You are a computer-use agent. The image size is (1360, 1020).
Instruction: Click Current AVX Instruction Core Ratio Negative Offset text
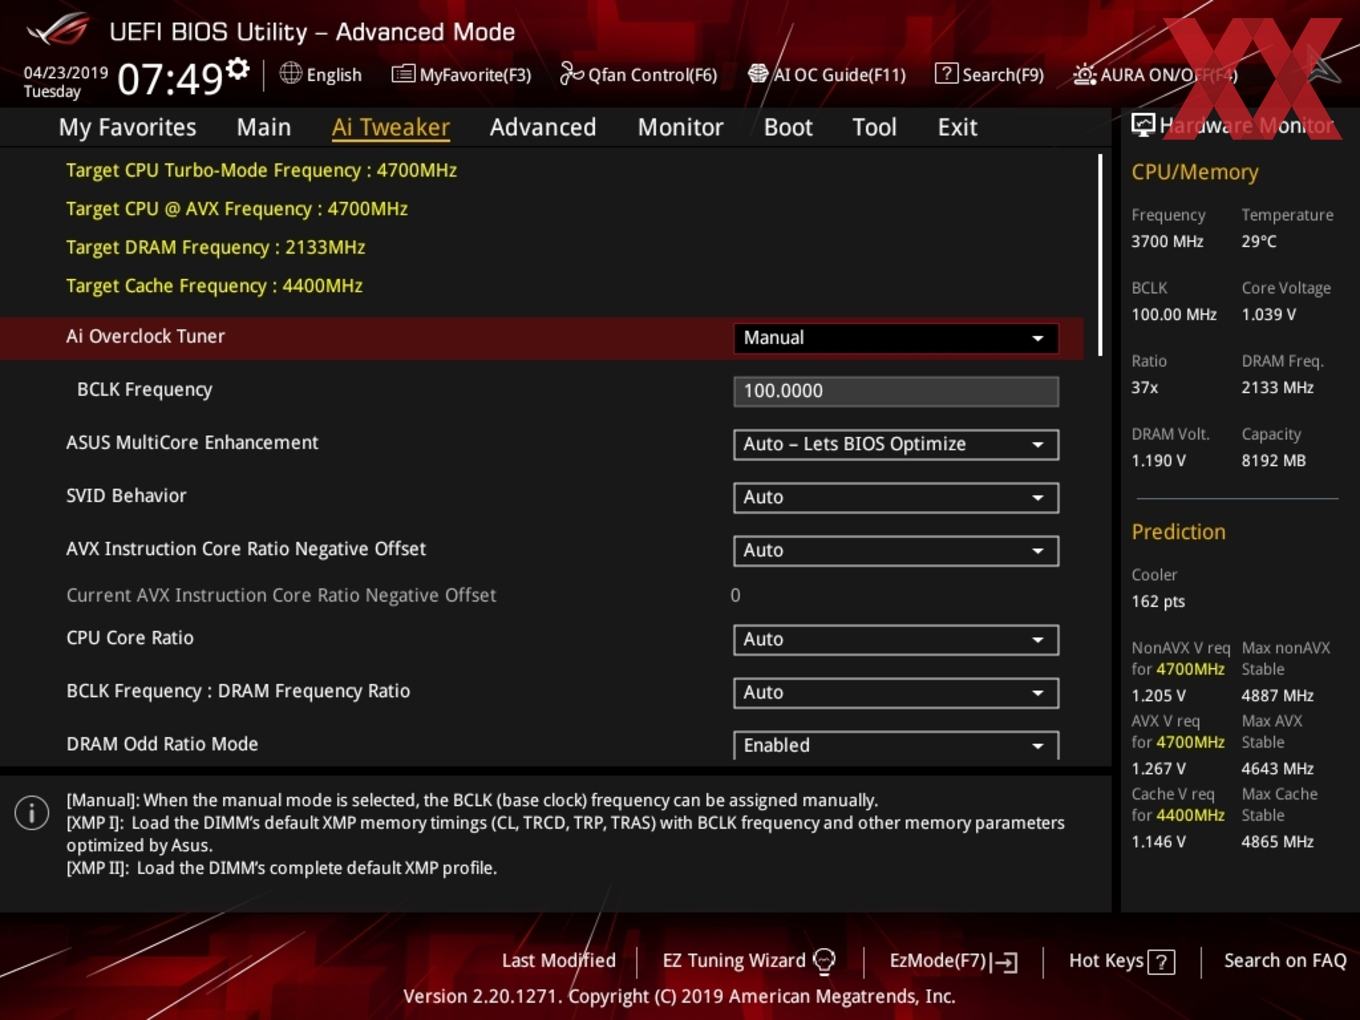tap(281, 595)
